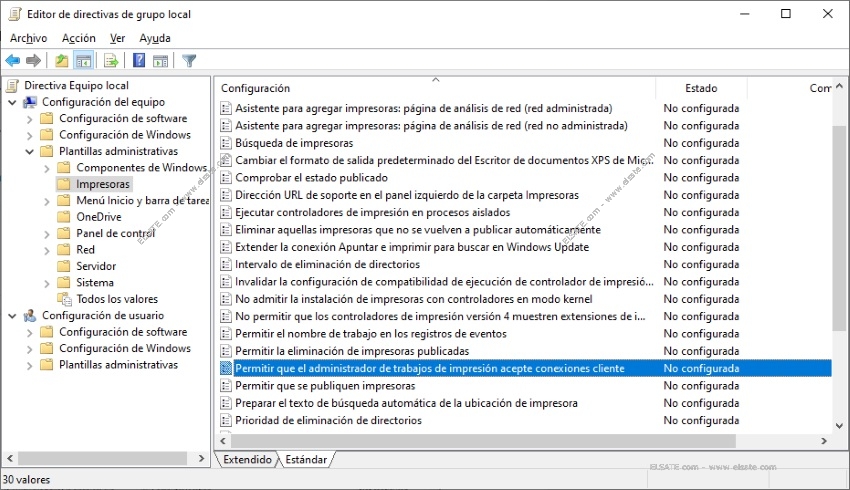Go up one level with folder icon
The image size is (850, 490).
coord(62,61)
